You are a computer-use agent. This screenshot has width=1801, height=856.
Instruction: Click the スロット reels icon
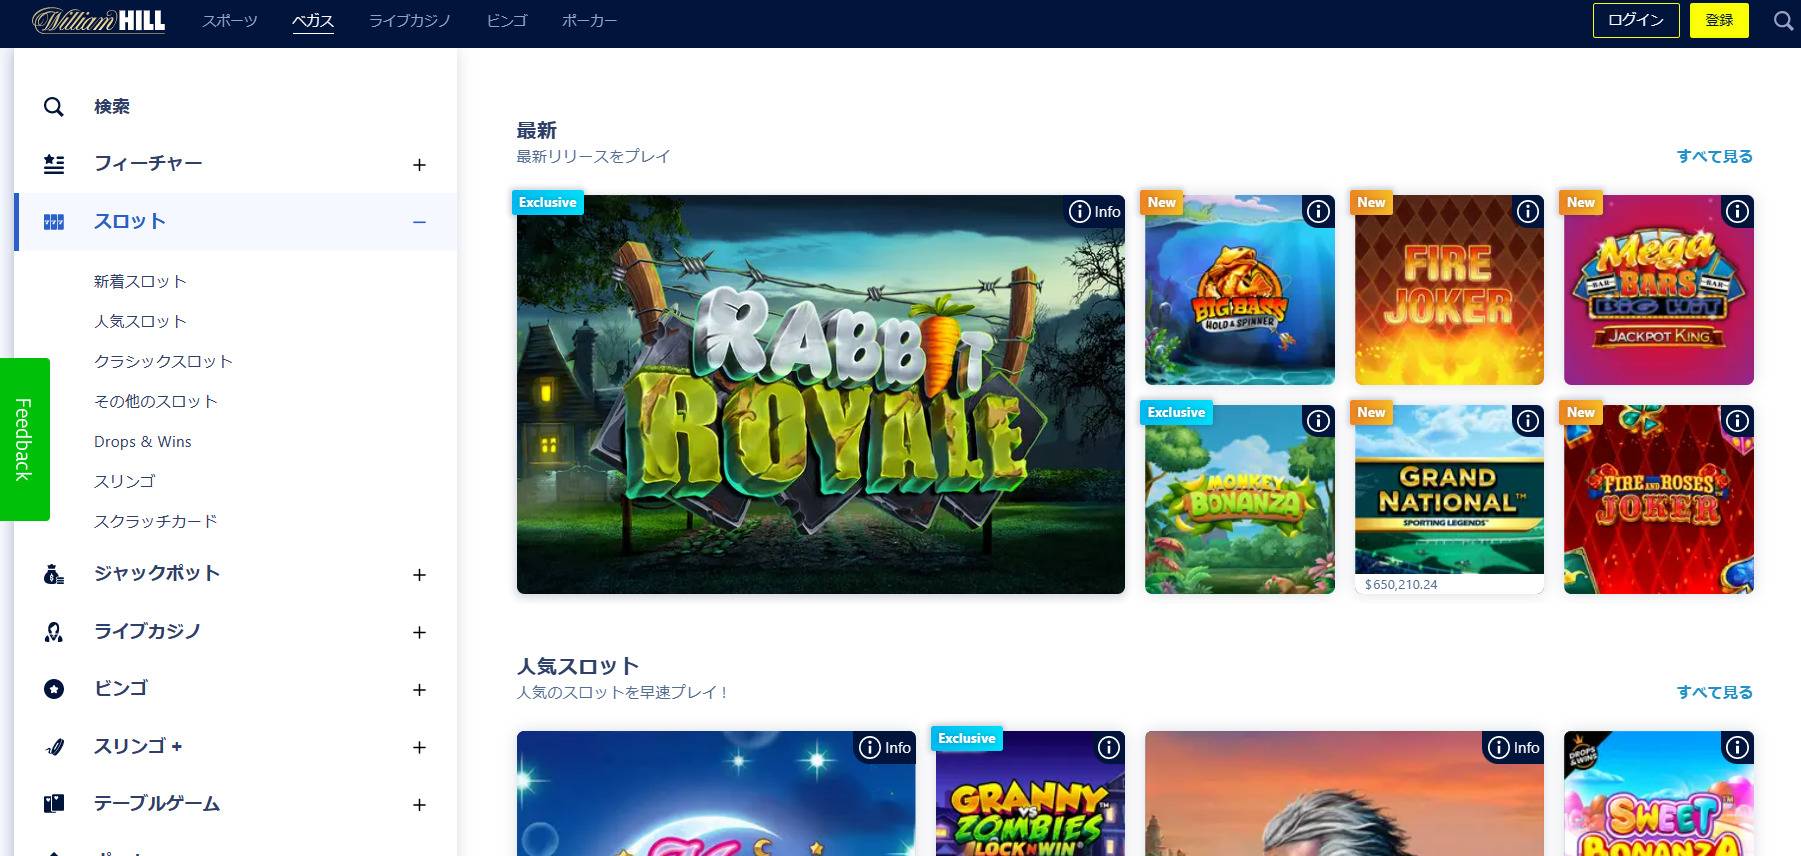[54, 222]
